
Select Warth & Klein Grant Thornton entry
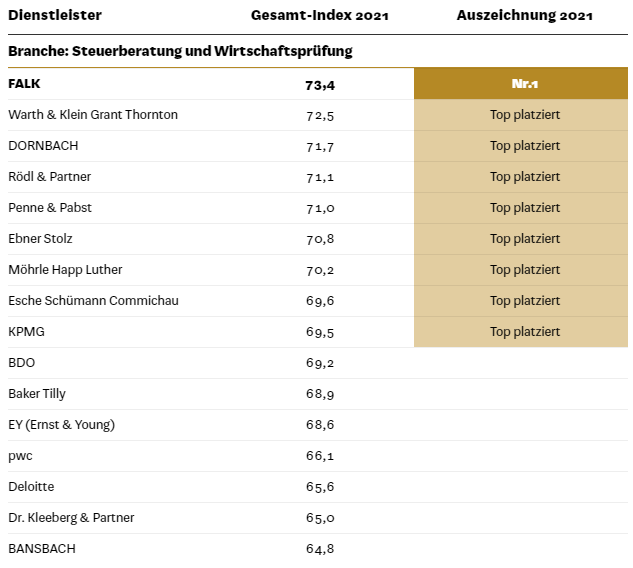click(93, 115)
